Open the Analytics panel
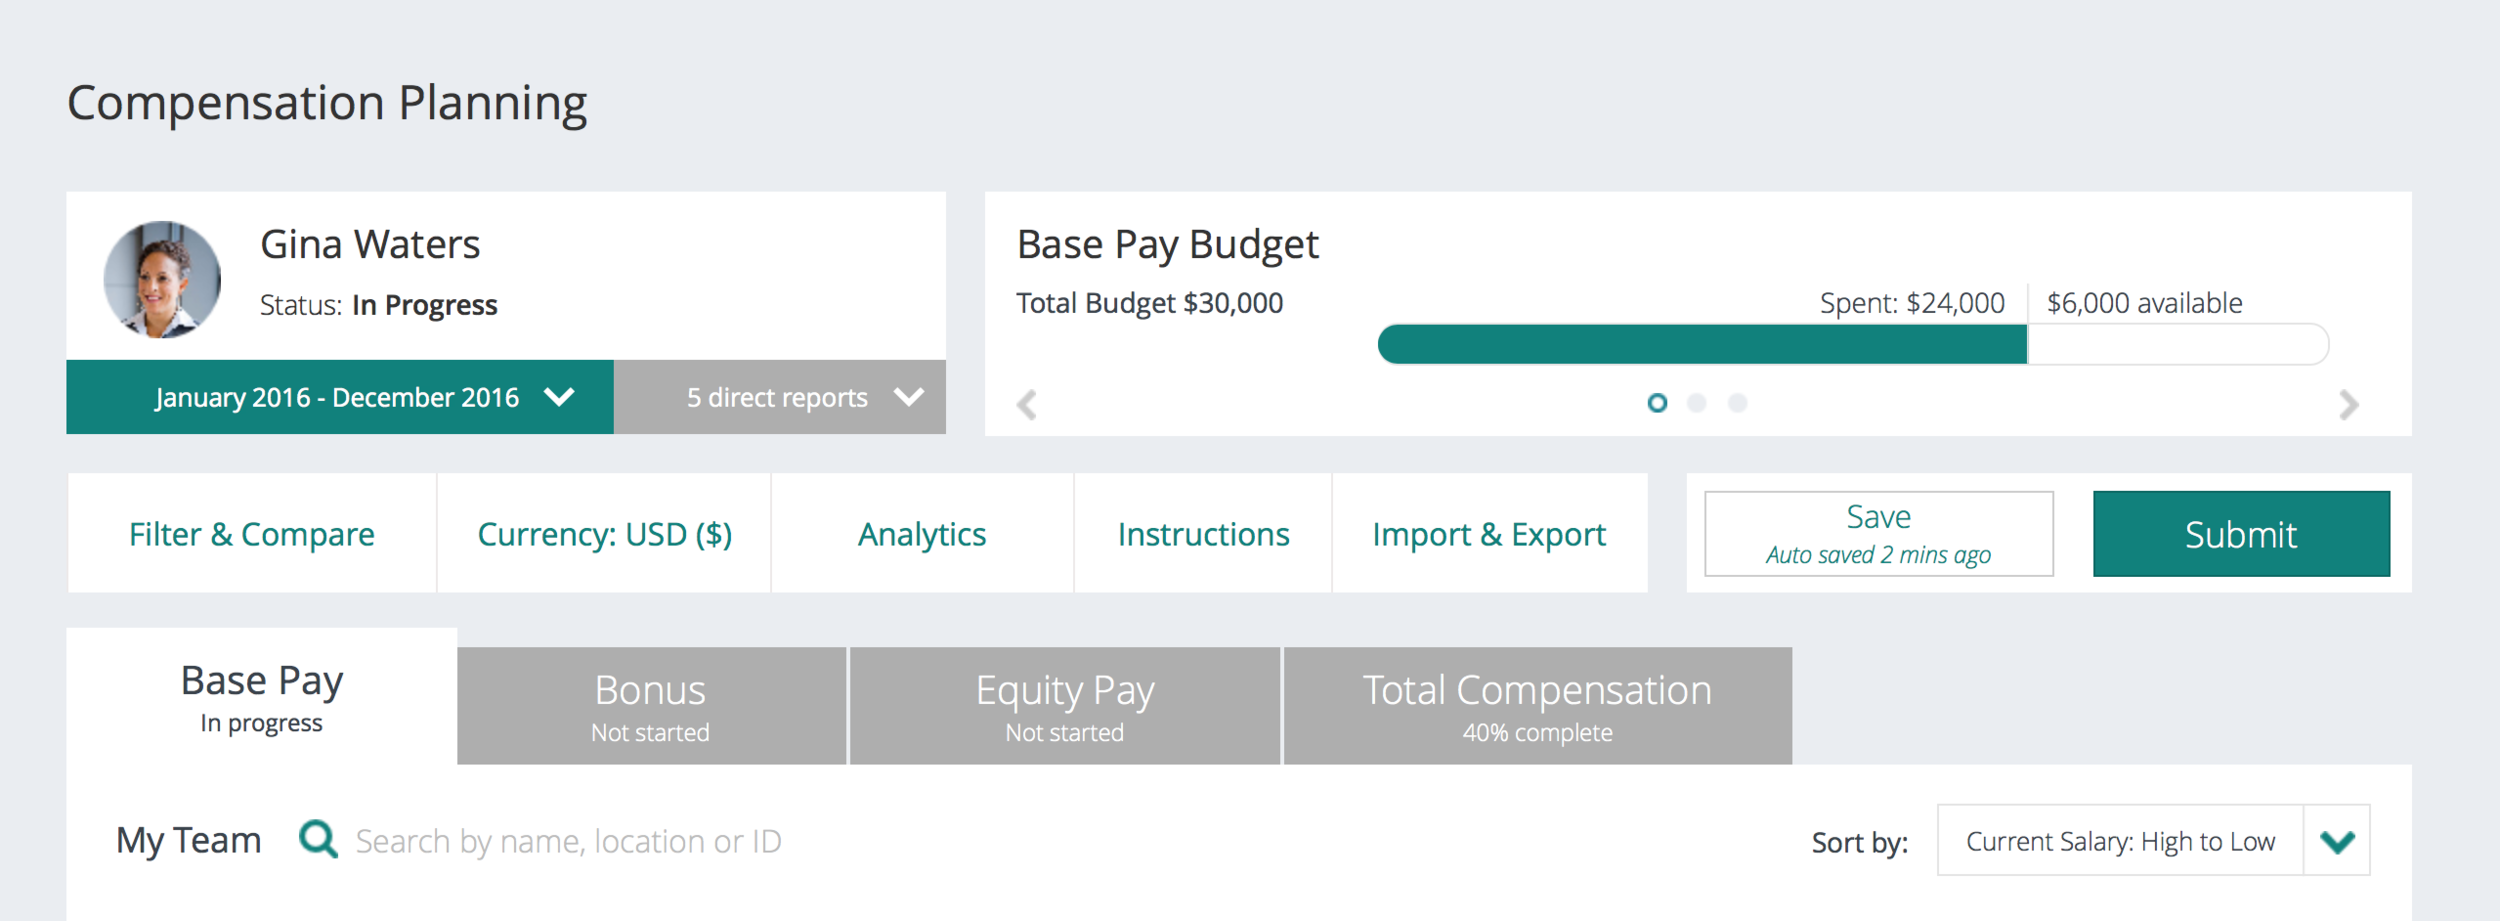The width and height of the screenshot is (2500, 921). coord(921,533)
